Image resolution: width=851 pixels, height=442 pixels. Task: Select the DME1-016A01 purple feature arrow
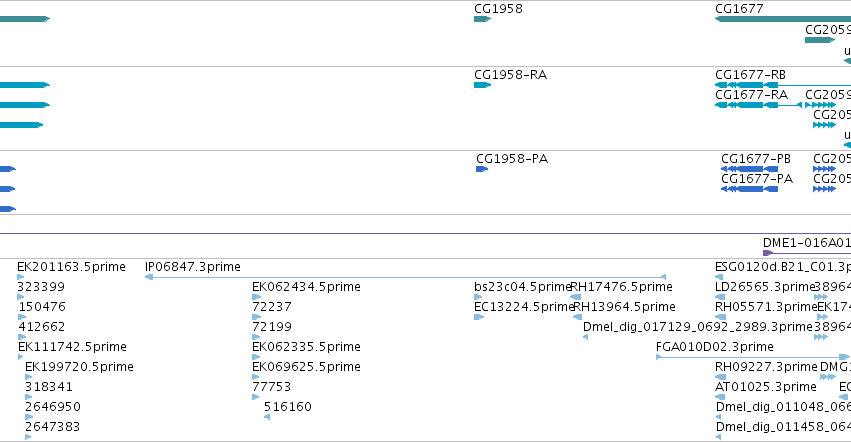pyautogui.click(x=806, y=253)
